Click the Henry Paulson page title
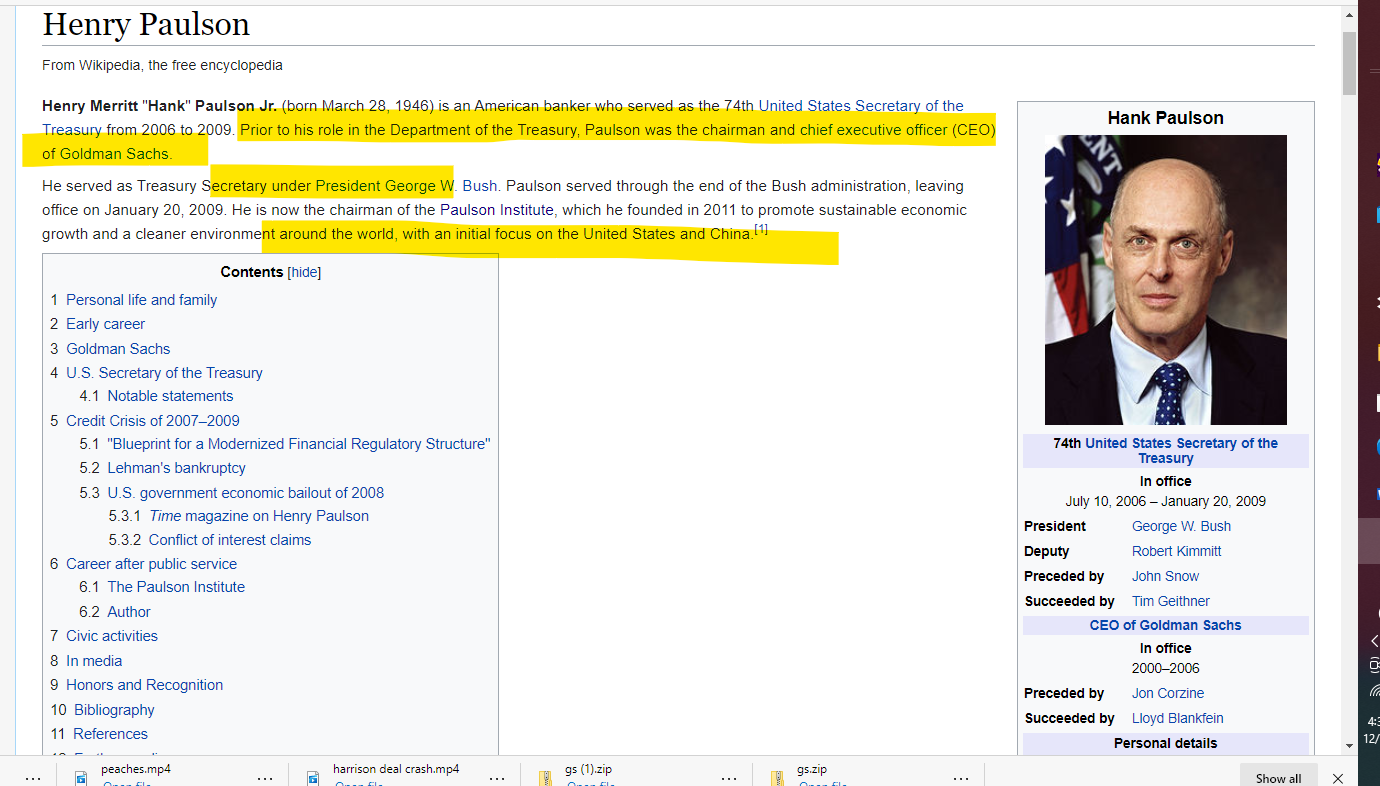The width and height of the screenshot is (1380, 786). (146, 24)
